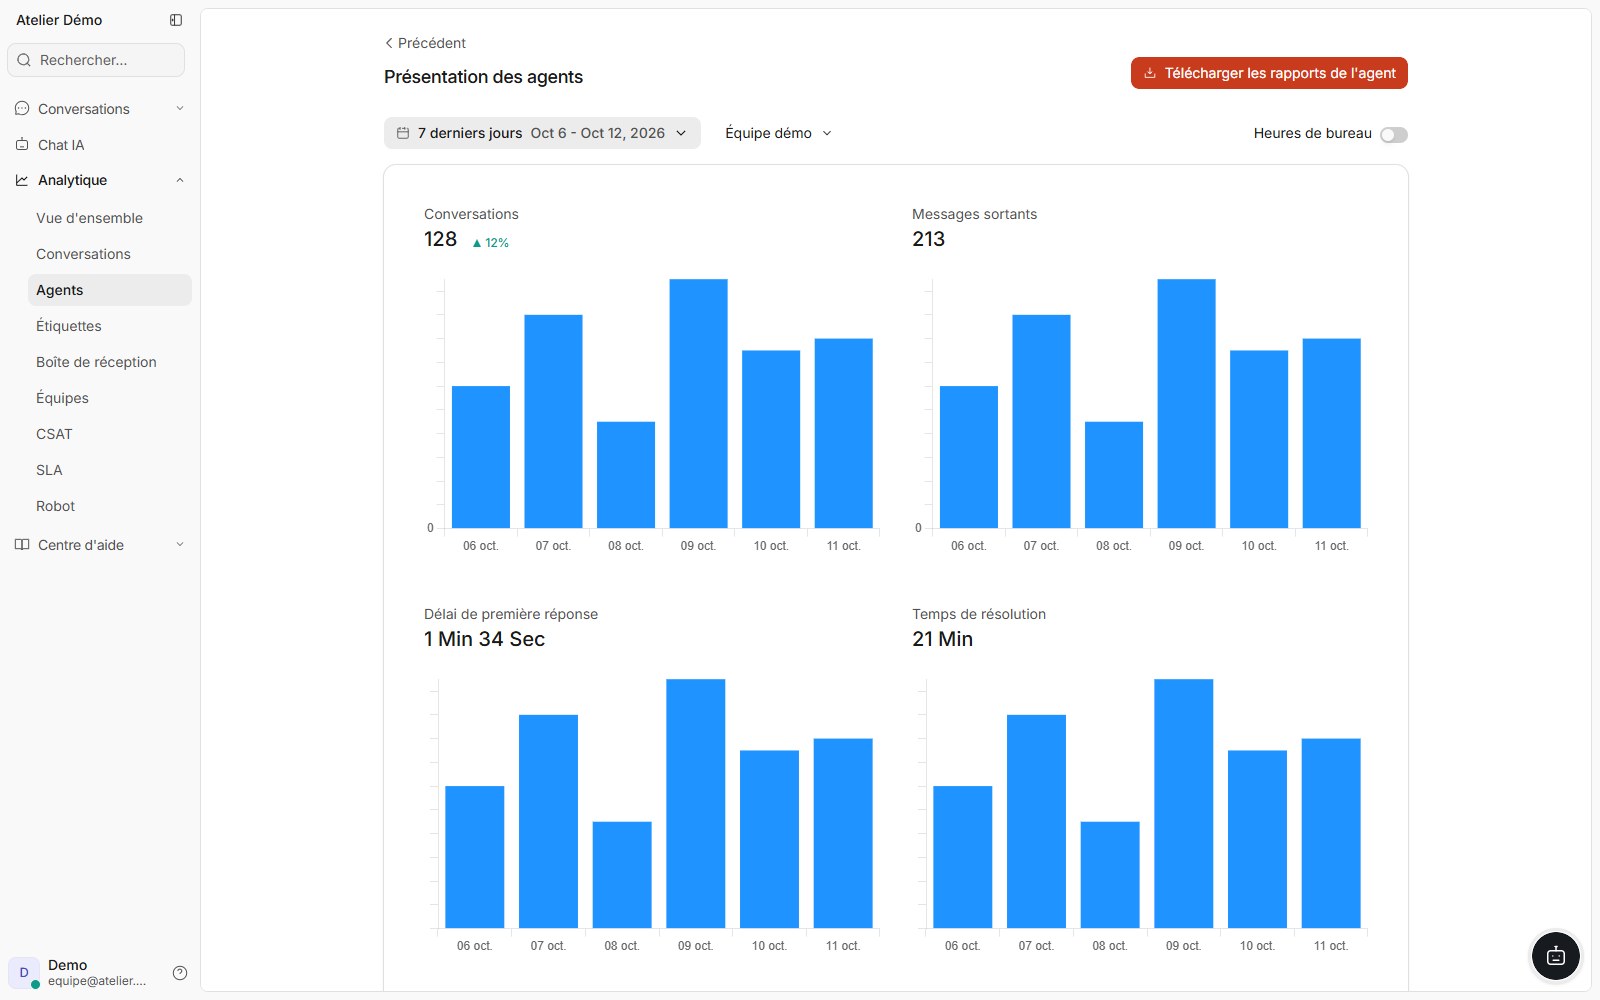Image resolution: width=1600 pixels, height=1000 pixels.
Task: Open the Équipe démo team dropdown
Action: click(778, 133)
